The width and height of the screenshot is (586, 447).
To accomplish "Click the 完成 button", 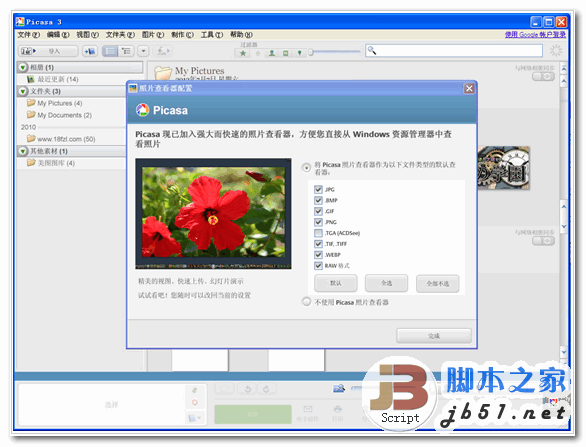I will point(434,336).
